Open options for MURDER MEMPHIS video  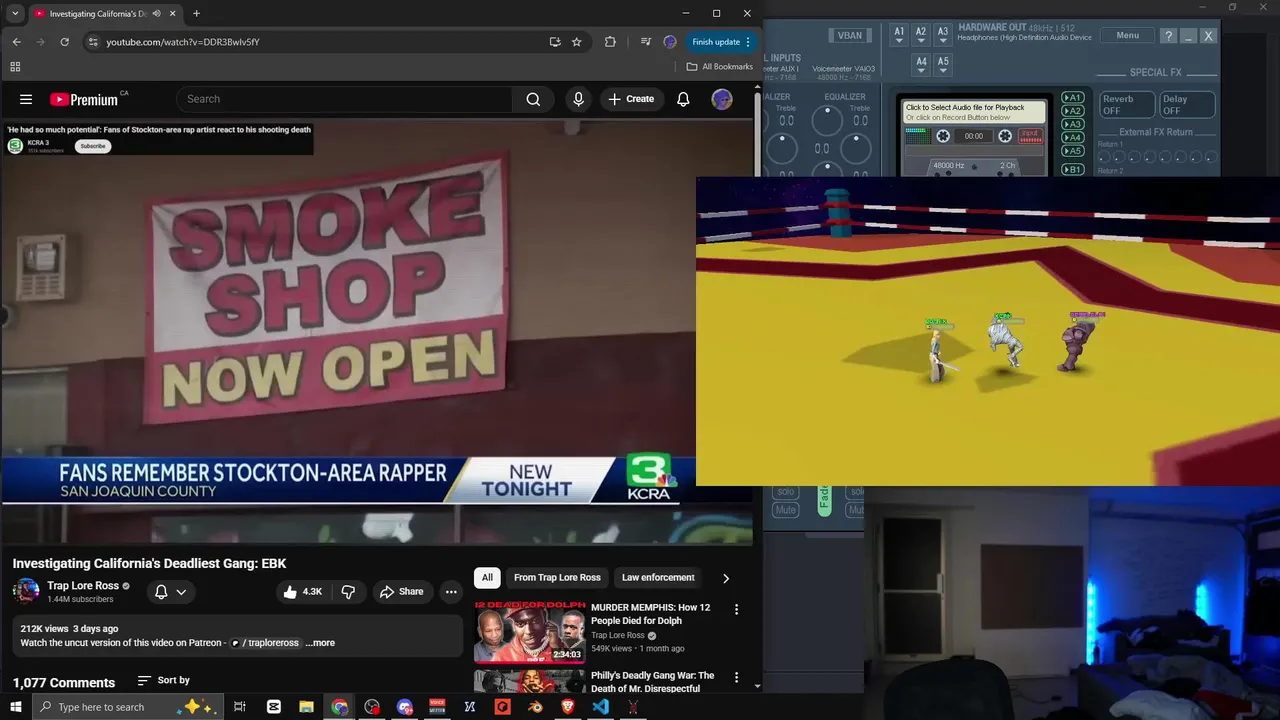tap(737, 609)
